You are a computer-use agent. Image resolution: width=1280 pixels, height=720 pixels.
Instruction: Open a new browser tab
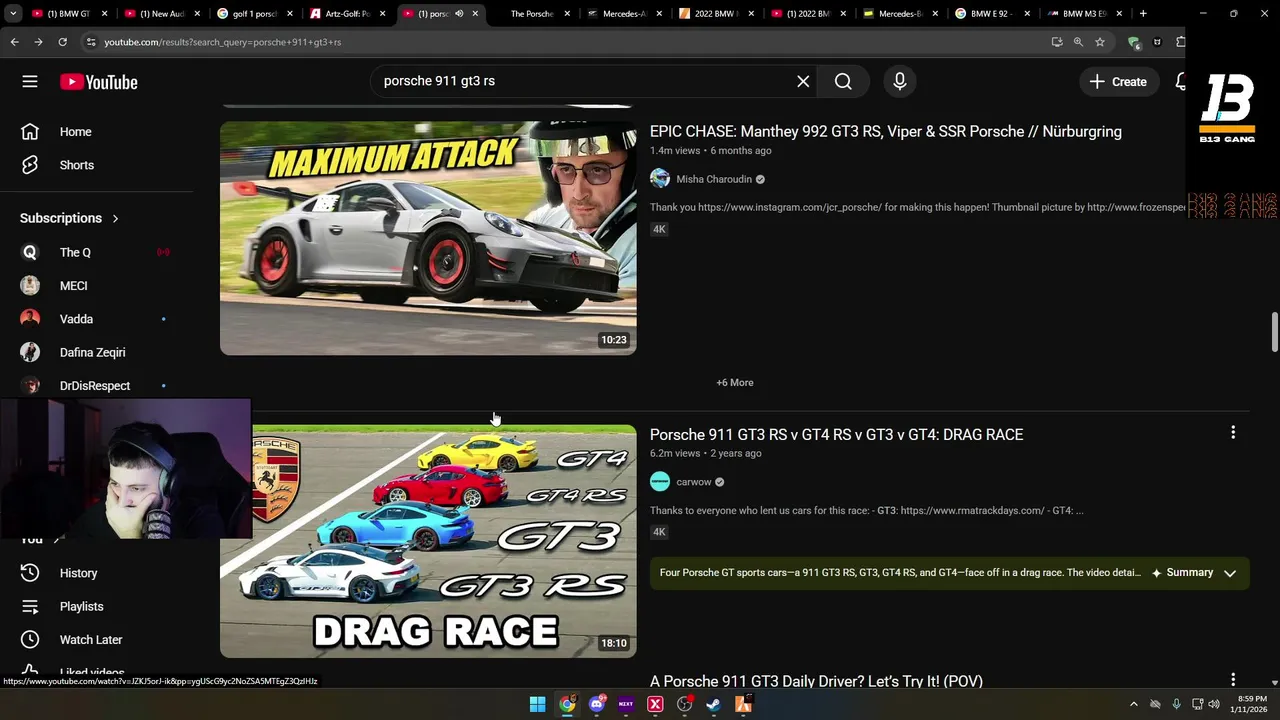click(x=1143, y=14)
